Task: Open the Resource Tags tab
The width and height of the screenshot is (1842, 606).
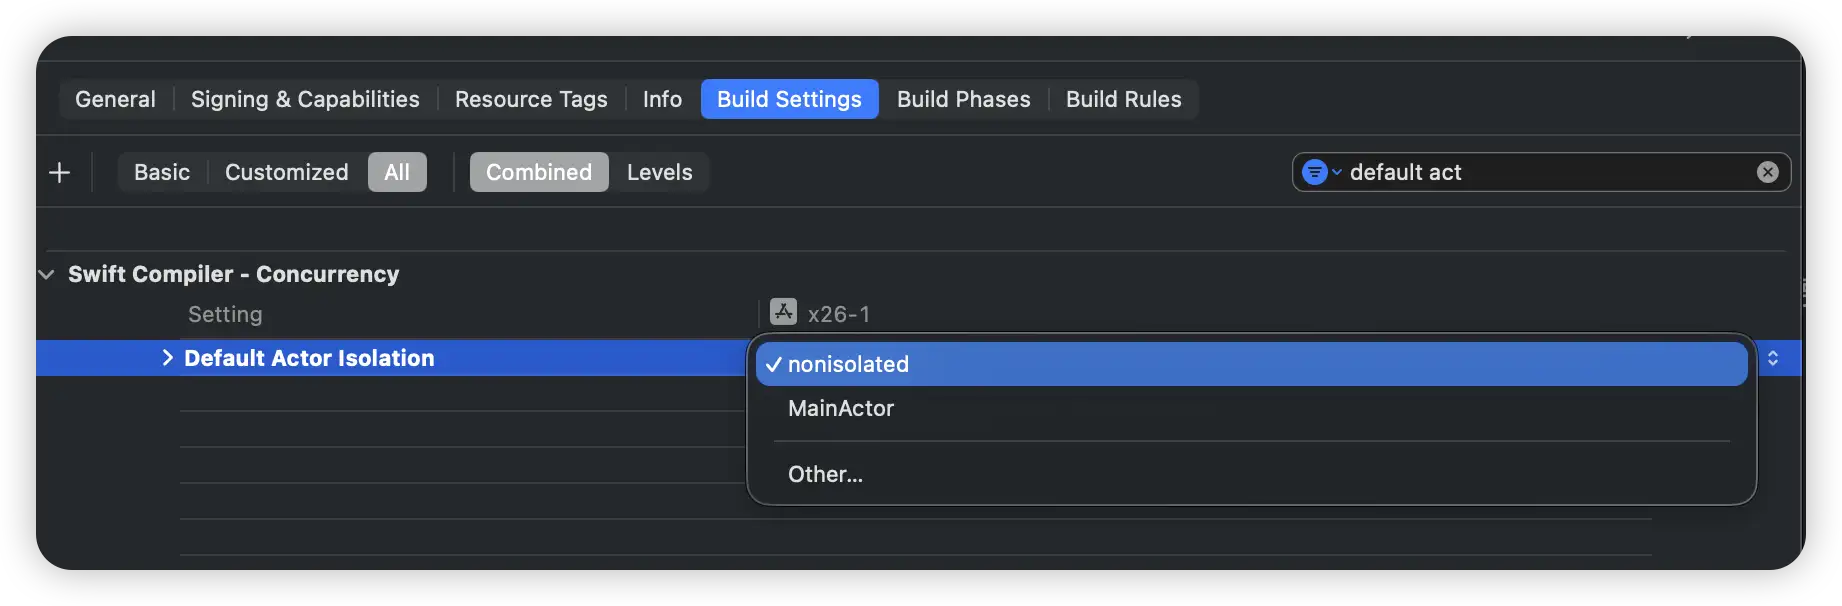Action: (531, 99)
